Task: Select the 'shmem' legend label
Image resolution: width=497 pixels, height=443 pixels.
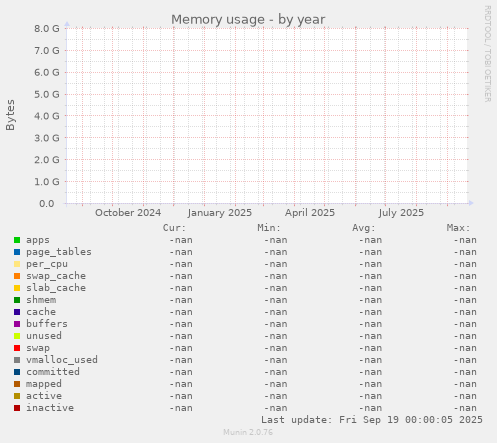Action: coord(41,300)
